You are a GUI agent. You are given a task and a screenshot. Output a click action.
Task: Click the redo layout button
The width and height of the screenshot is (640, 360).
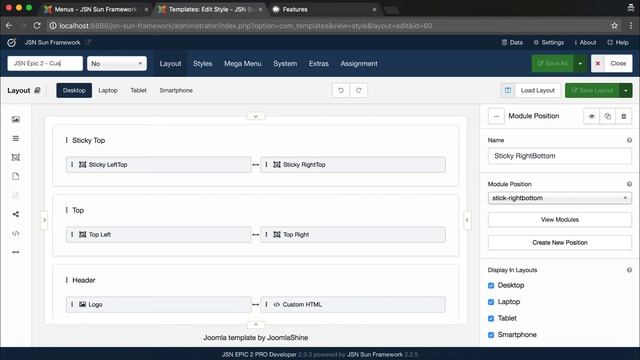[x=358, y=90]
